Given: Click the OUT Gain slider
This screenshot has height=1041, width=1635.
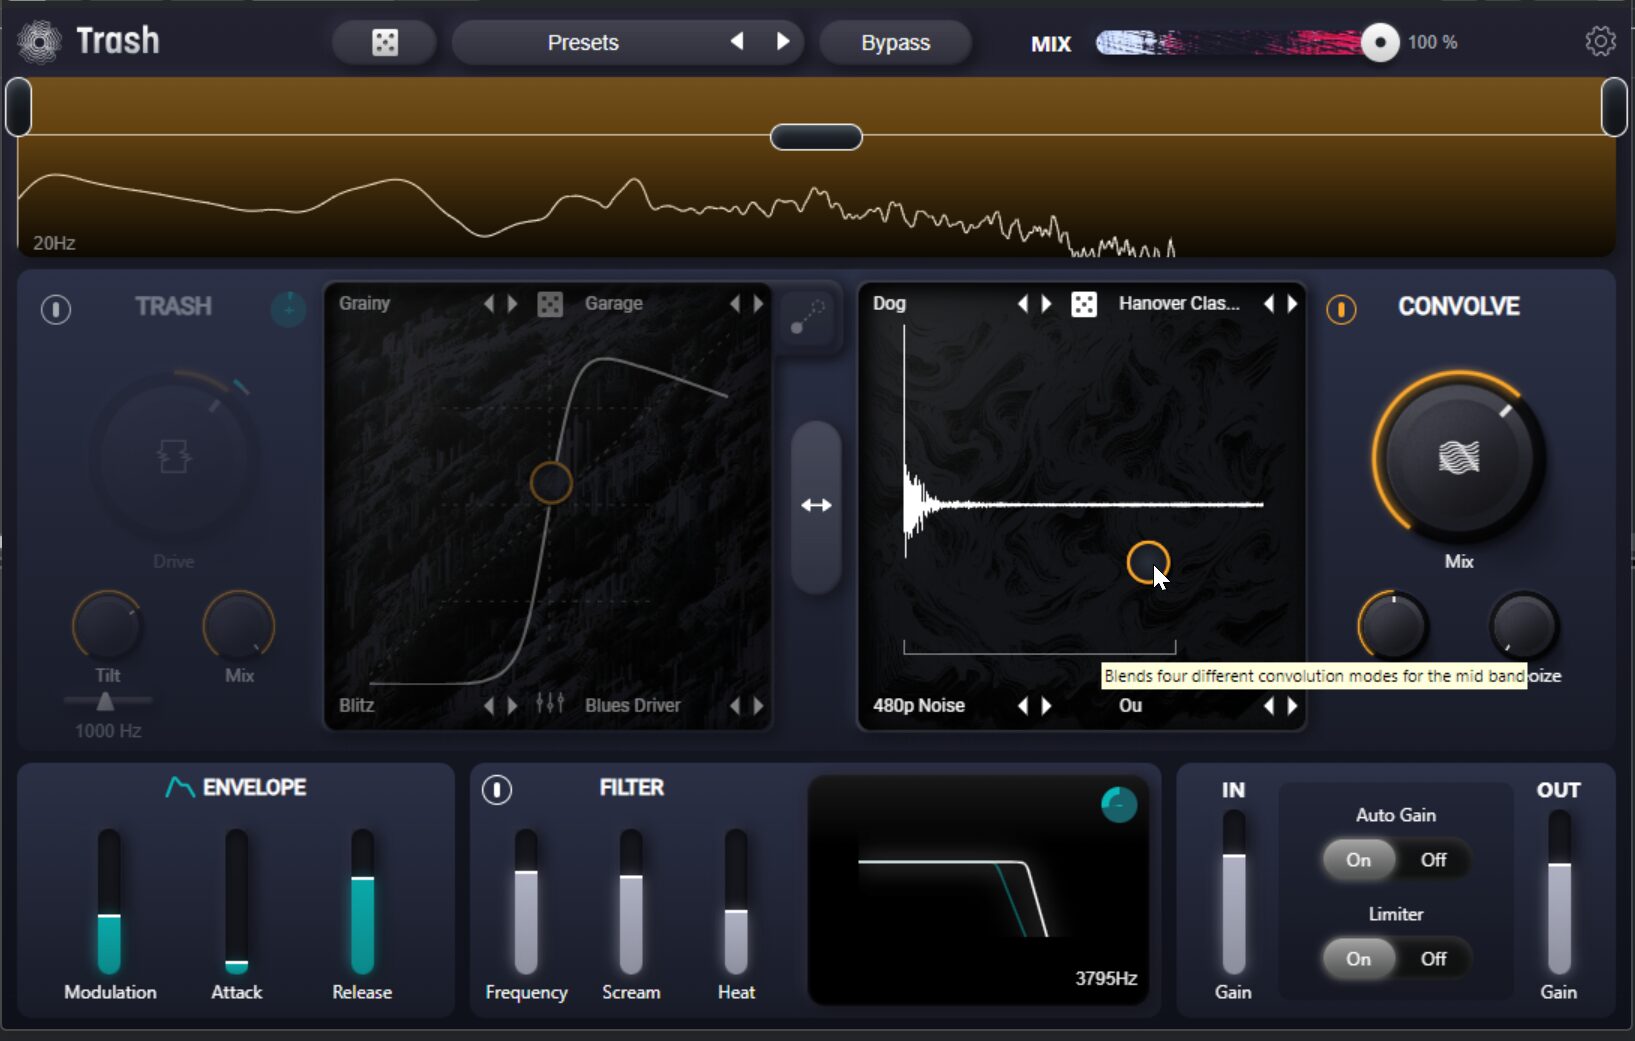Looking at the screenshot, I should click(x=1559, y=892).
